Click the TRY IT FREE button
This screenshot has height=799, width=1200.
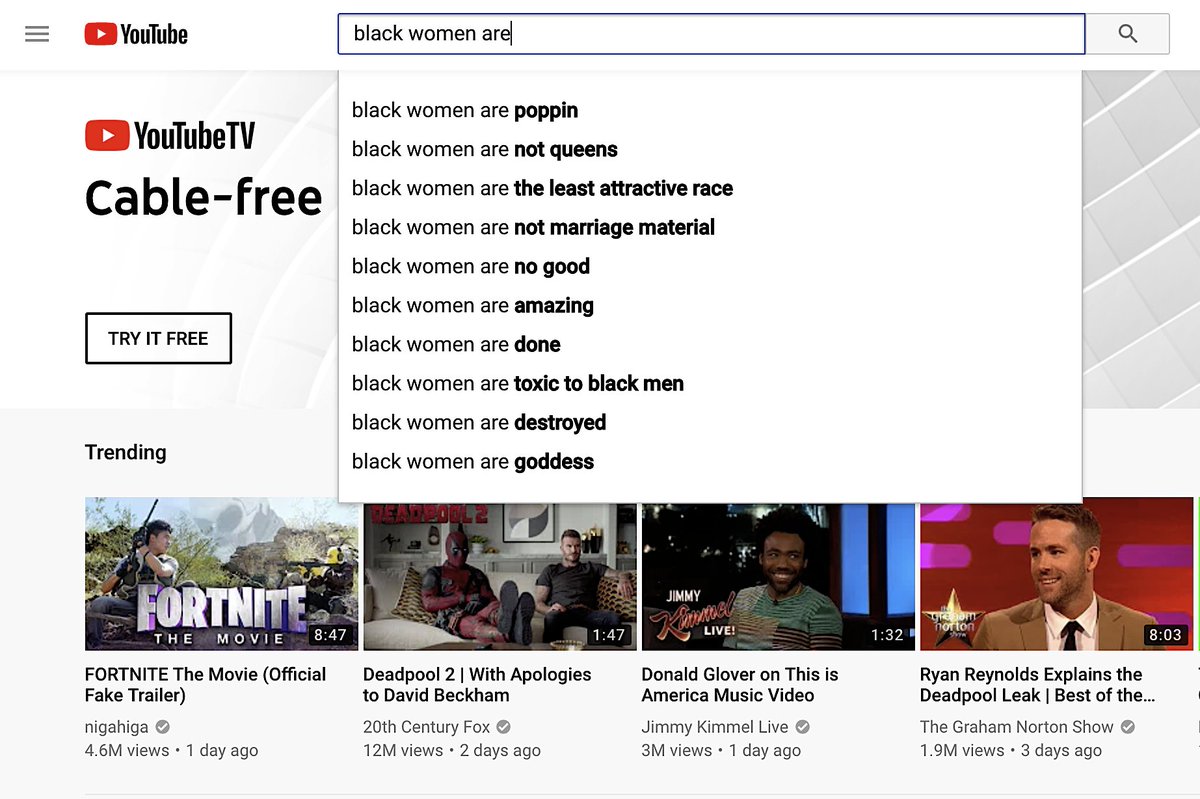click(158, 338)
